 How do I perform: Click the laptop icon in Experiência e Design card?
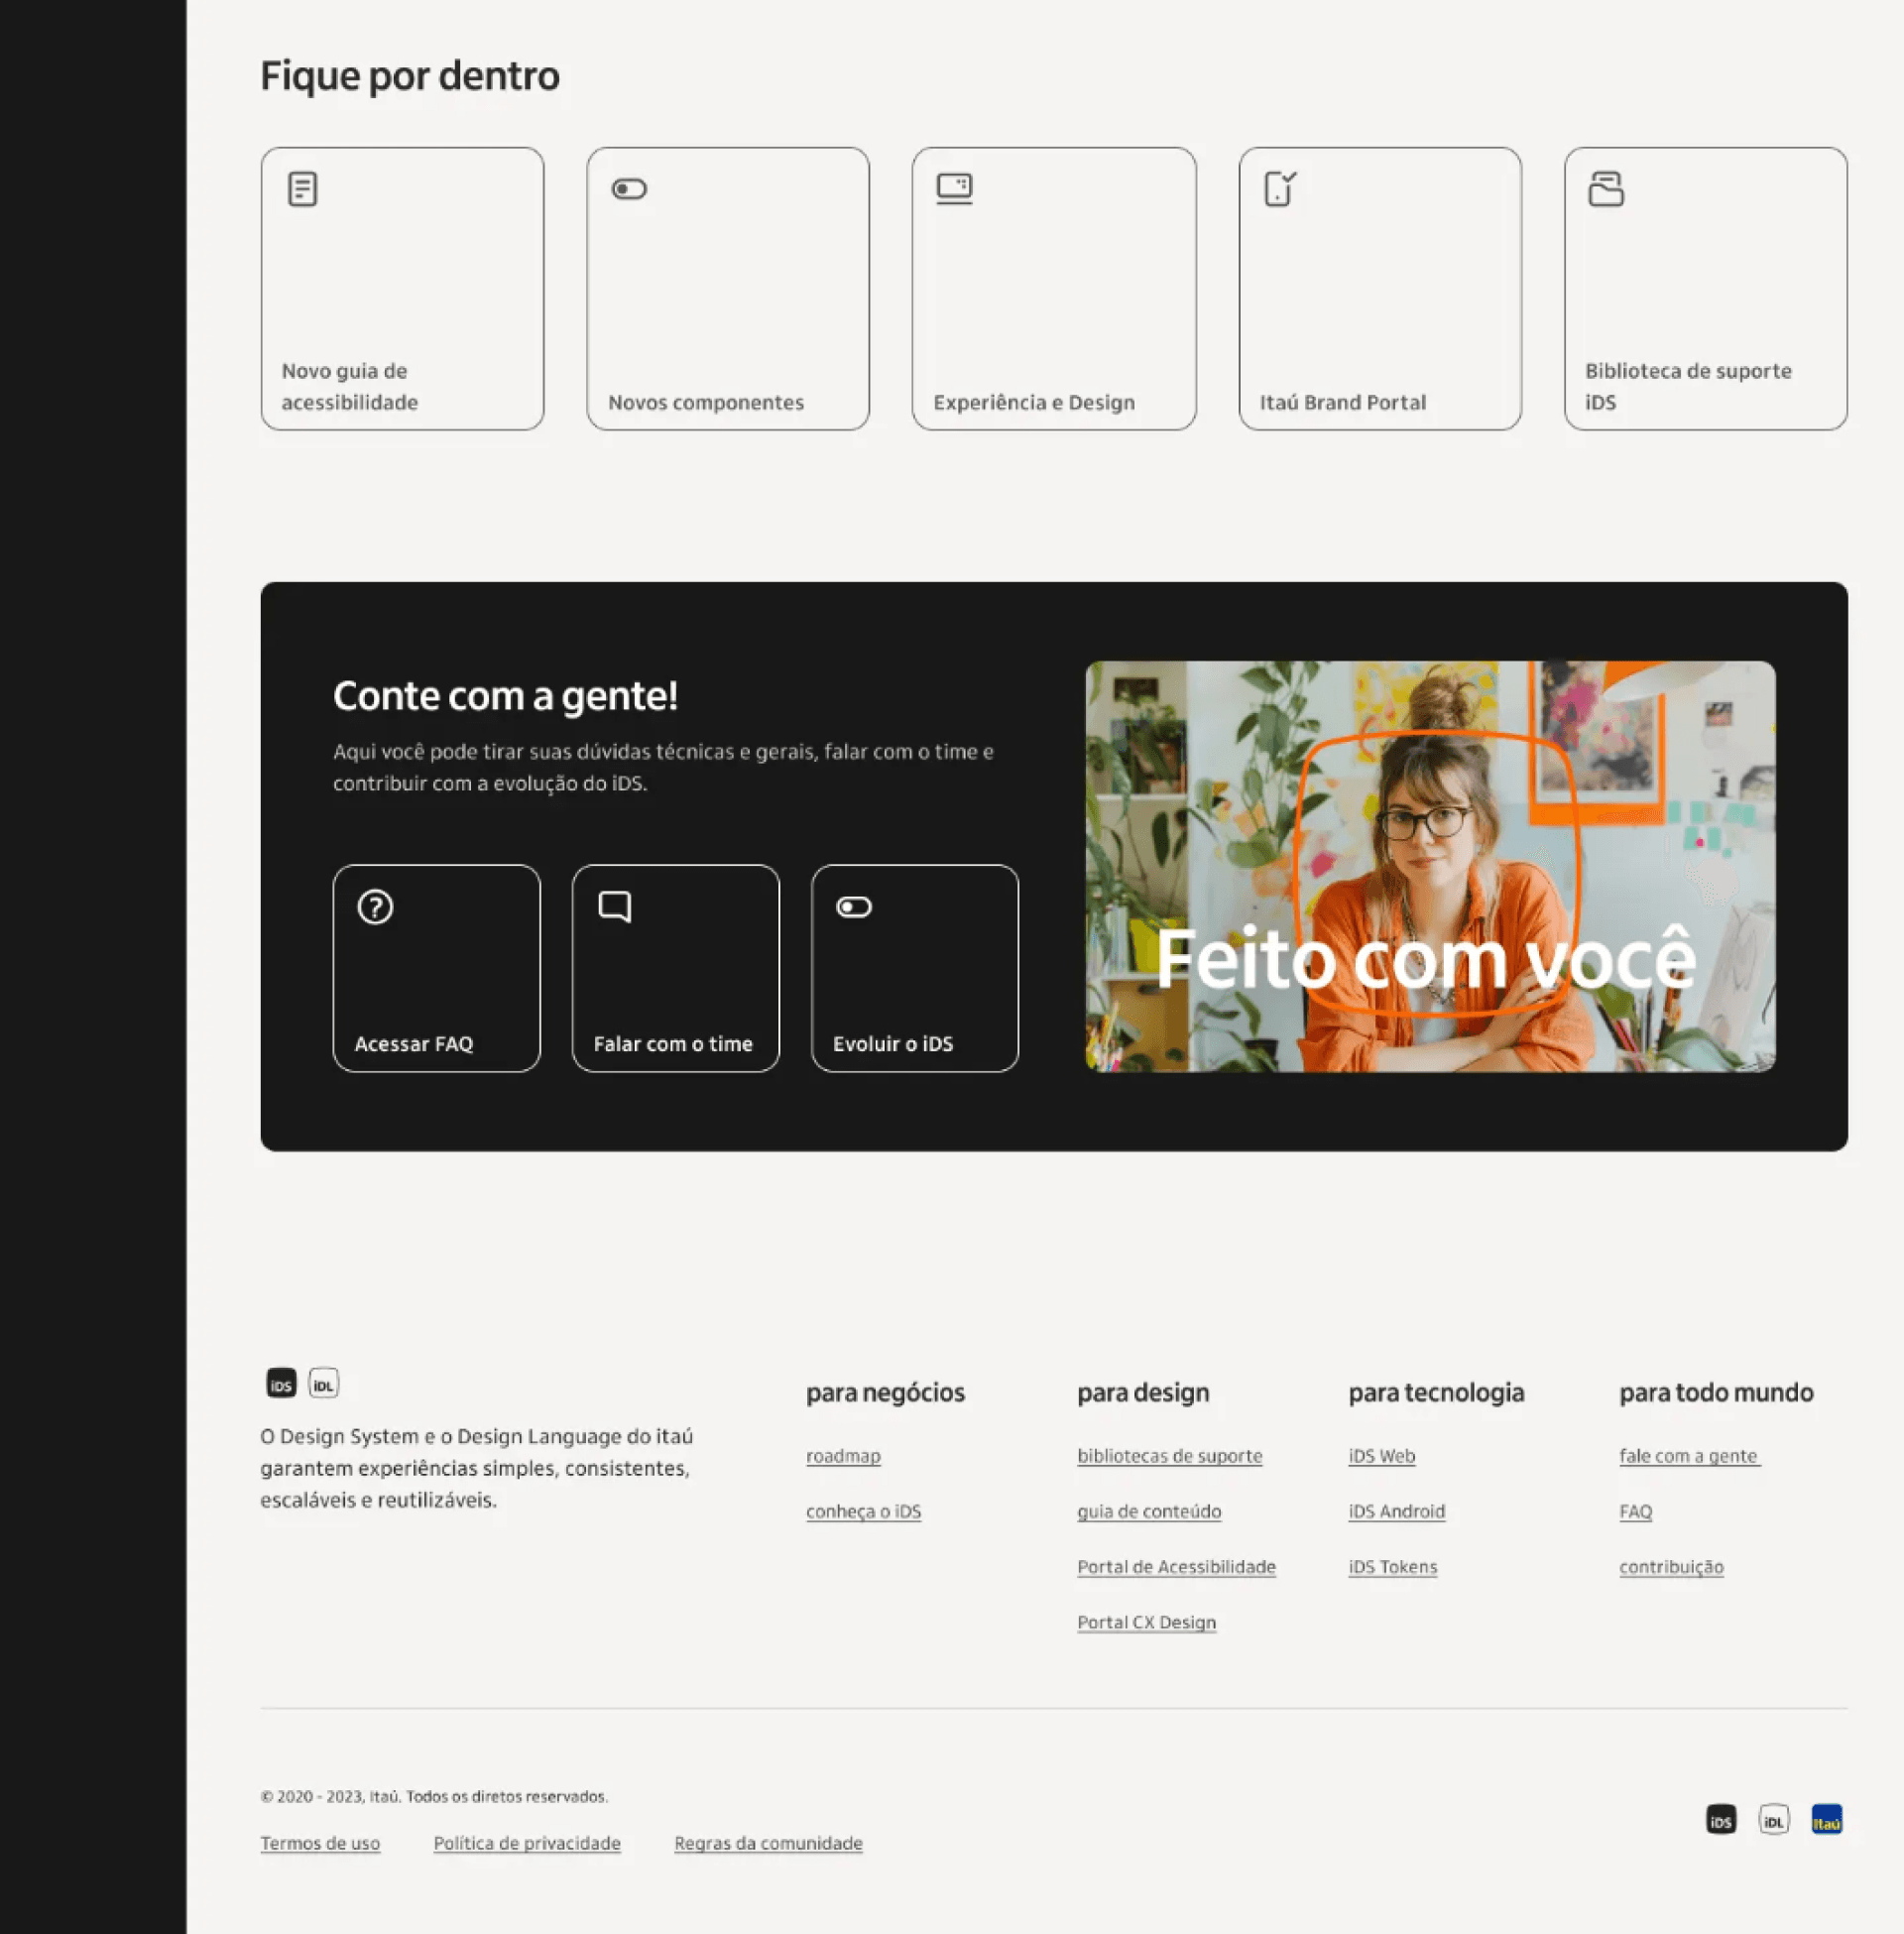click(954, 188)
